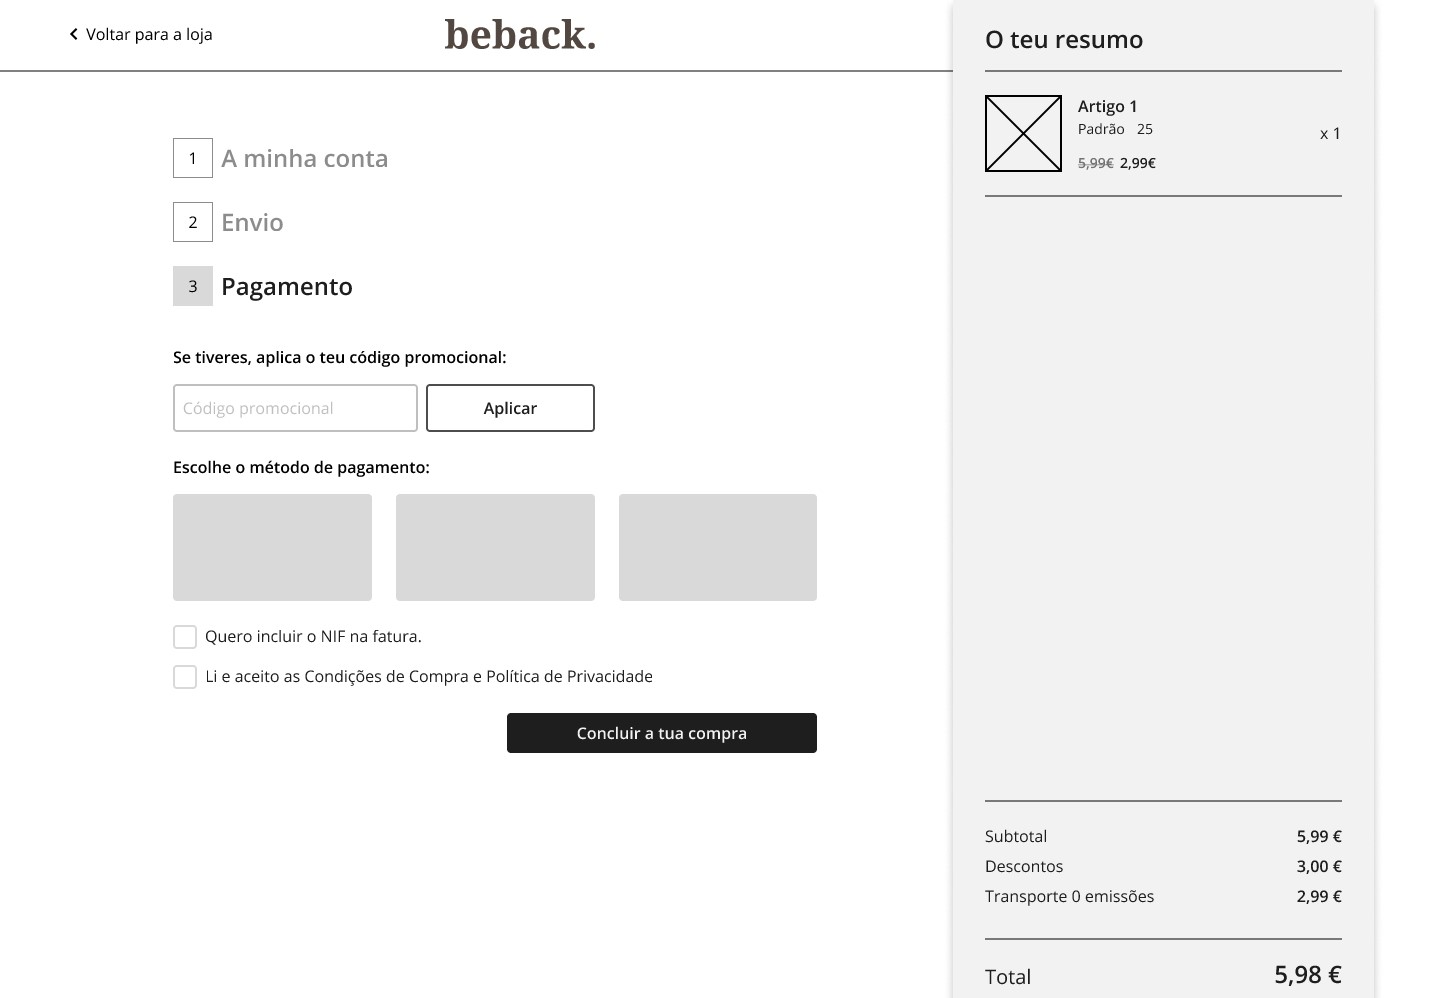This screenshot has height=998, width=1436.
Task: Click the step 1 number box
Action: [x=193, y=158]
